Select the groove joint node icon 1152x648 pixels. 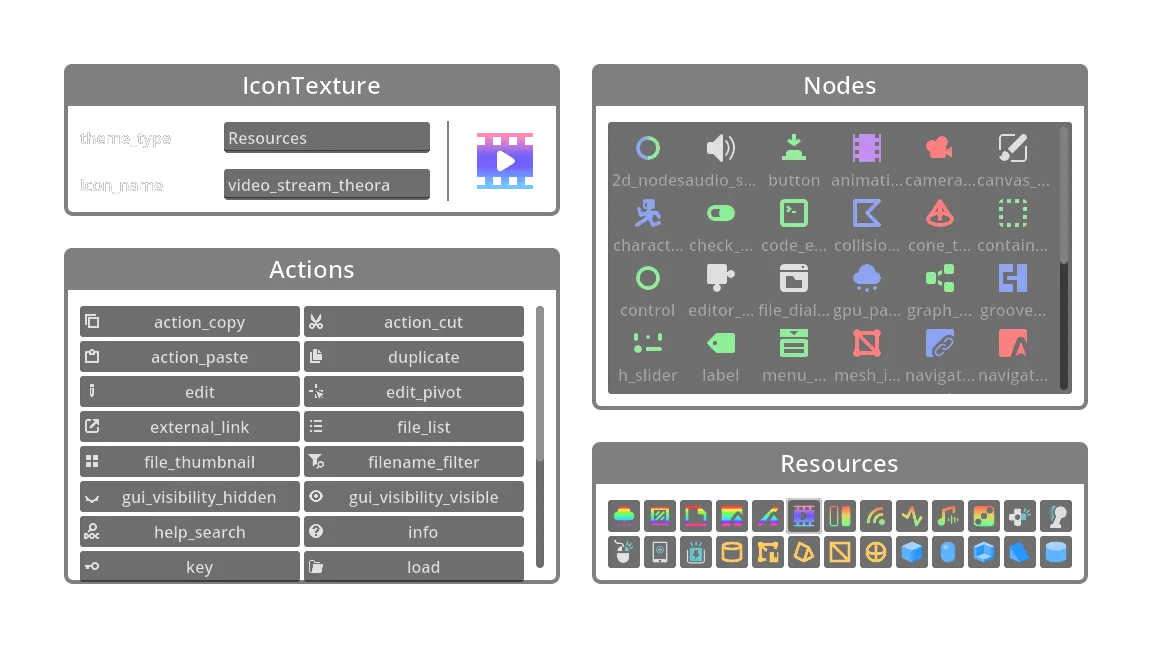click(x=1012, y=278)
